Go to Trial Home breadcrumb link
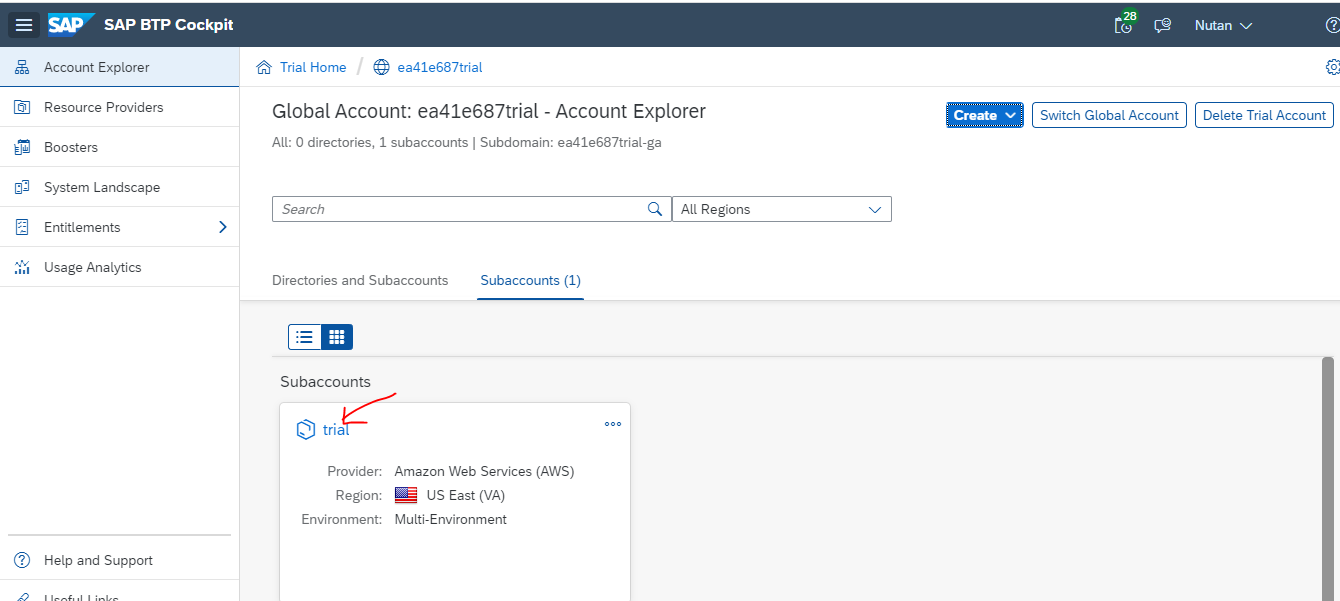1340x601 pixels. (x=313, y=67)
